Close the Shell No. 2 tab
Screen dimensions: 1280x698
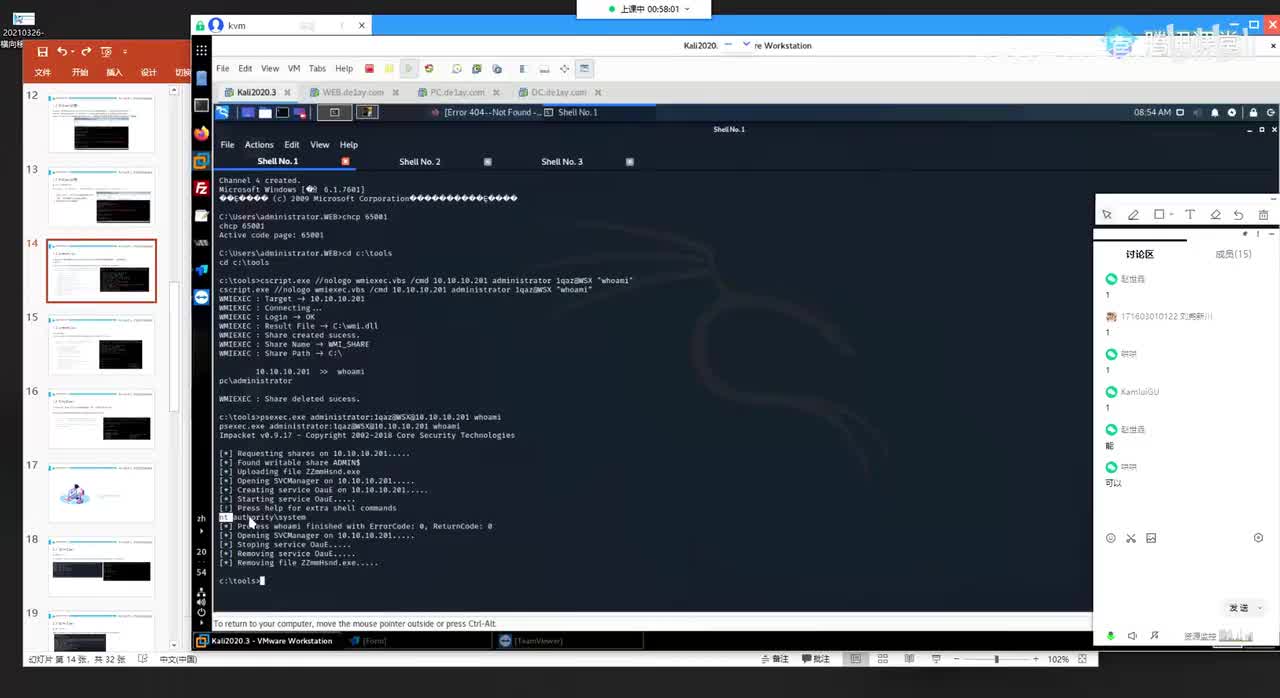pos(488,161)
